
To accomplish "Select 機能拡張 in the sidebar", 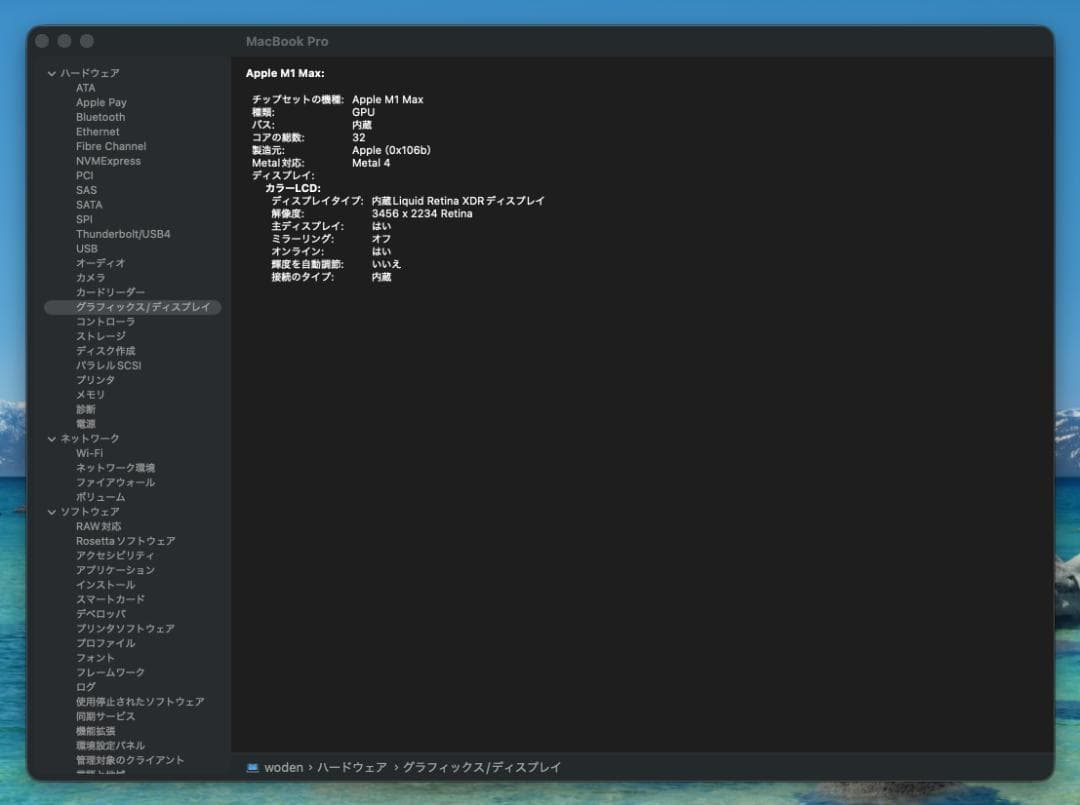I will [95, 731].
